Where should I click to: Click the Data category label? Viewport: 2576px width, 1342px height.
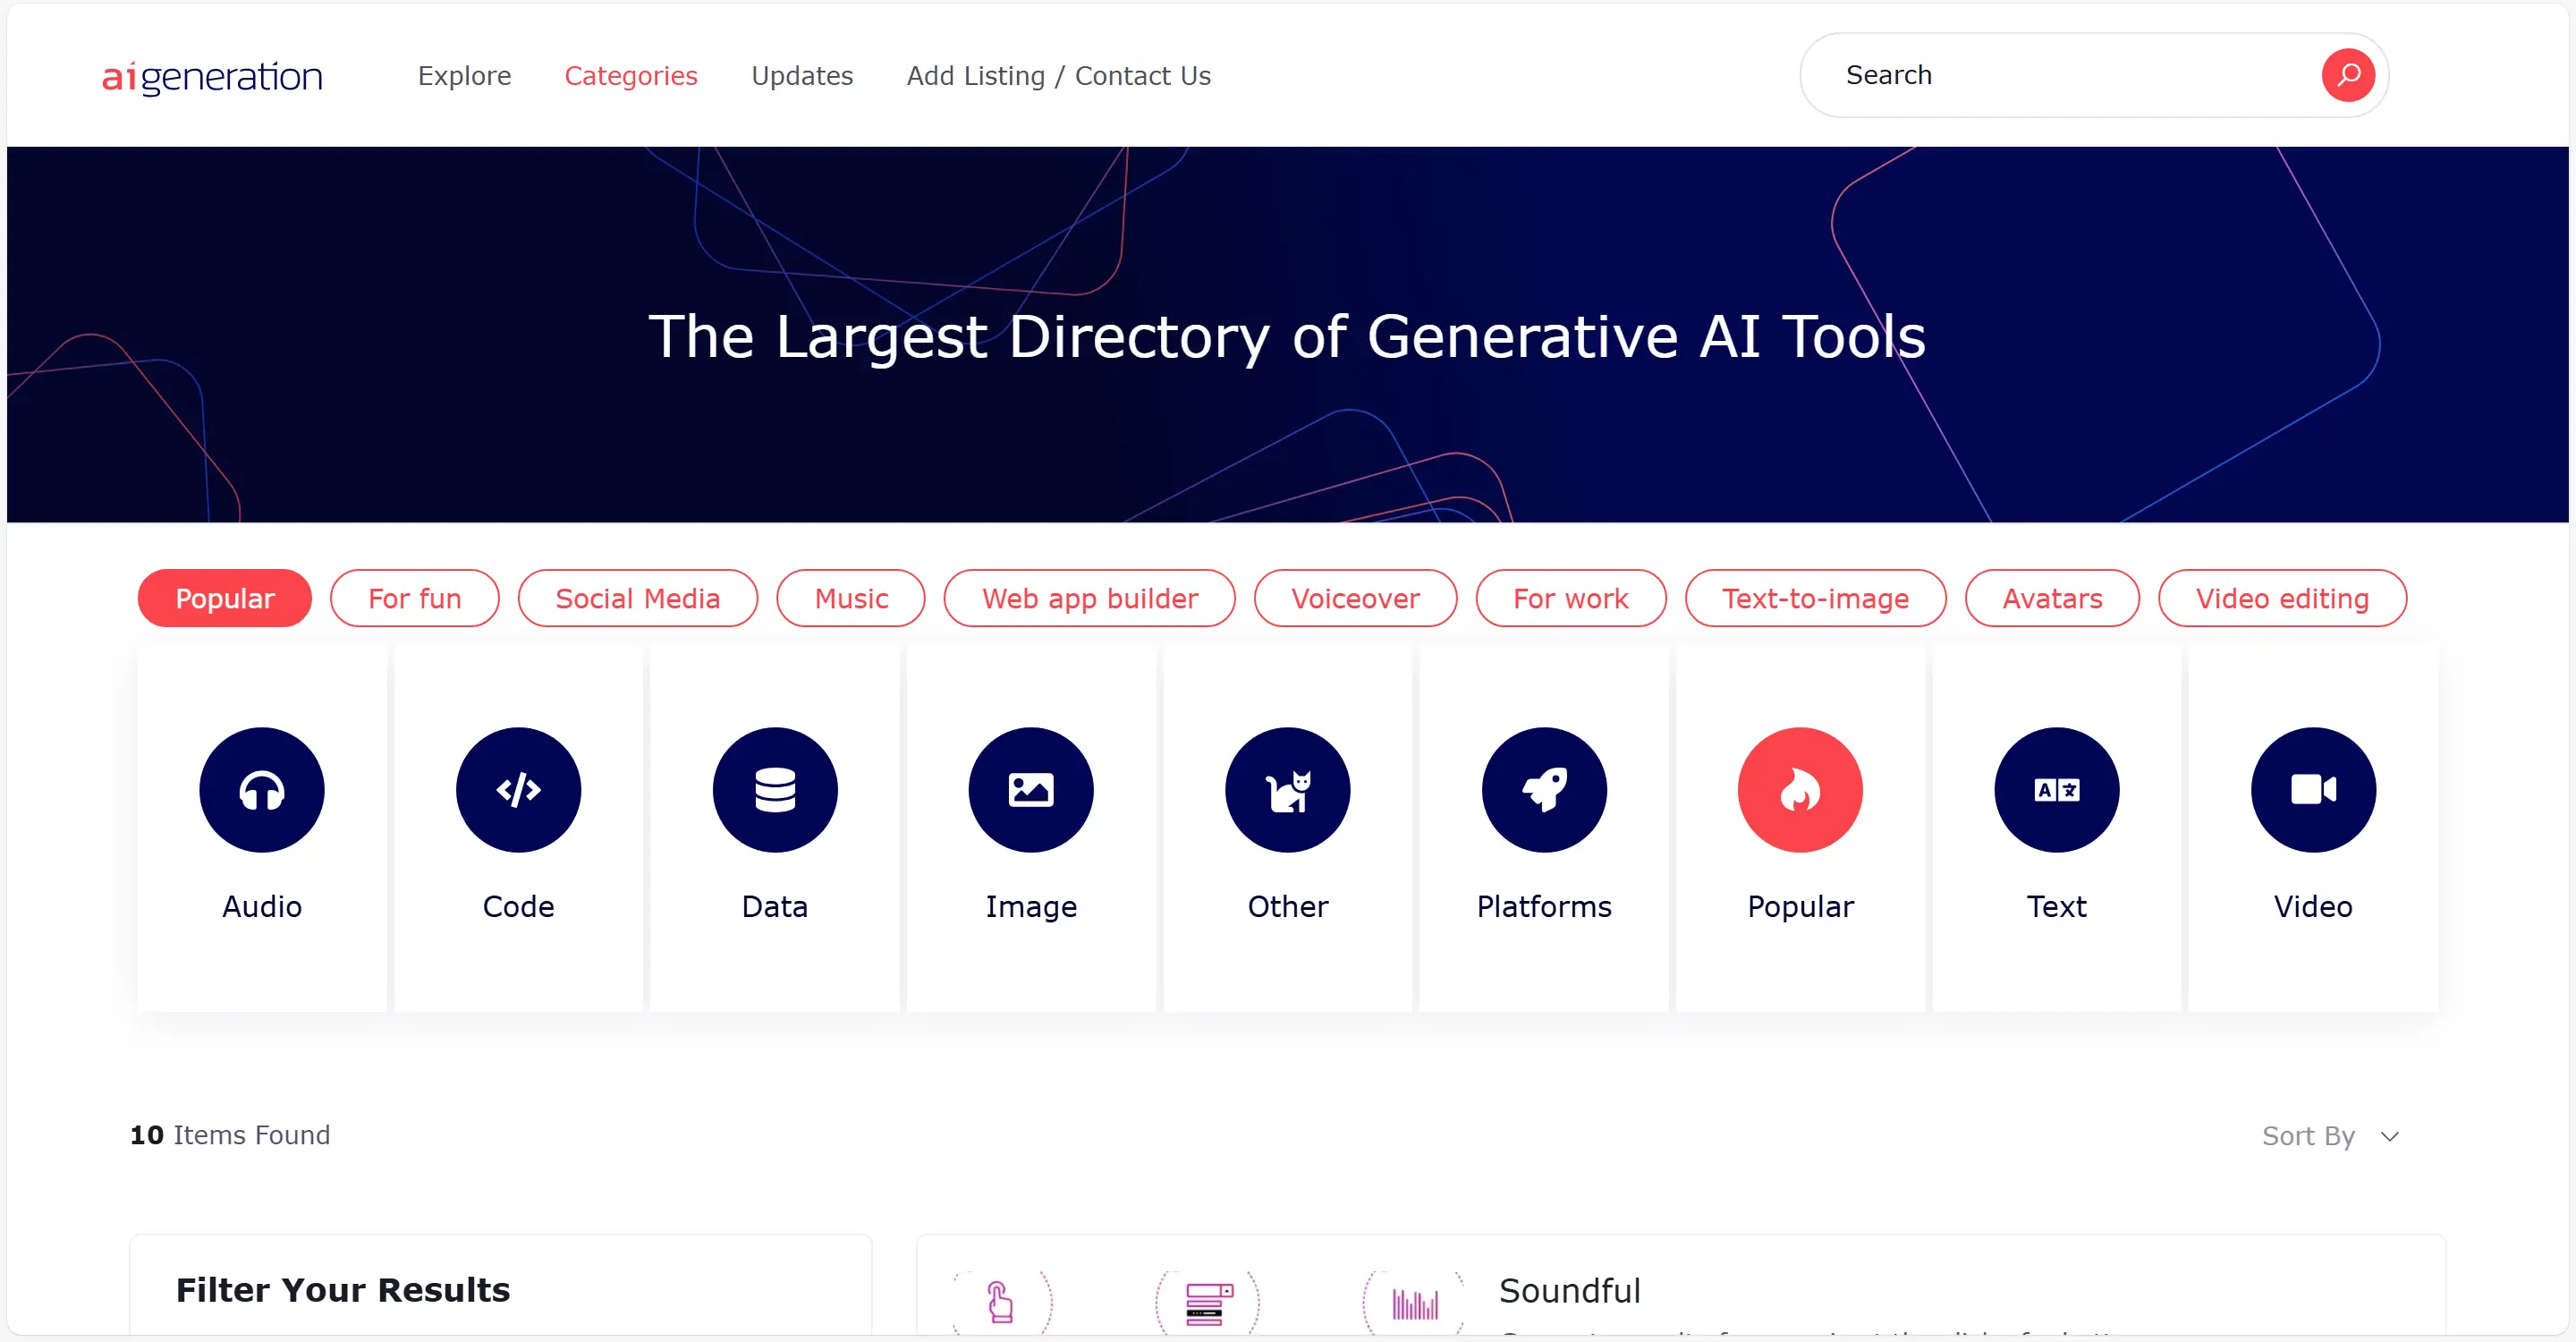click(775, 906)
